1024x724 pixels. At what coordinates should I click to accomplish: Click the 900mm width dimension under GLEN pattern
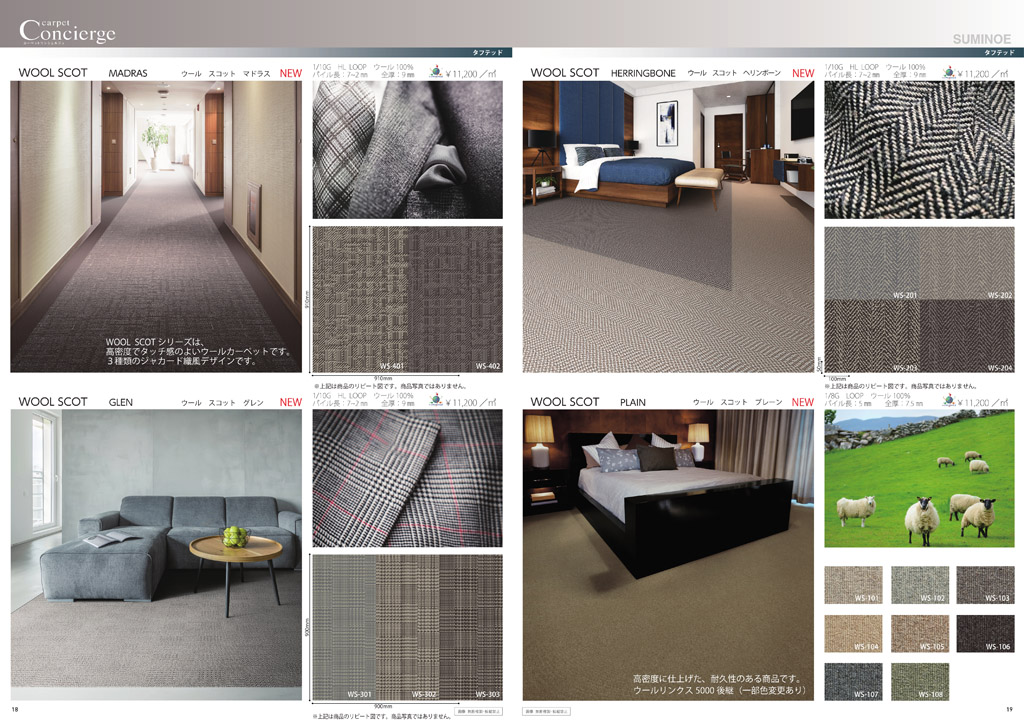(383, 706)
